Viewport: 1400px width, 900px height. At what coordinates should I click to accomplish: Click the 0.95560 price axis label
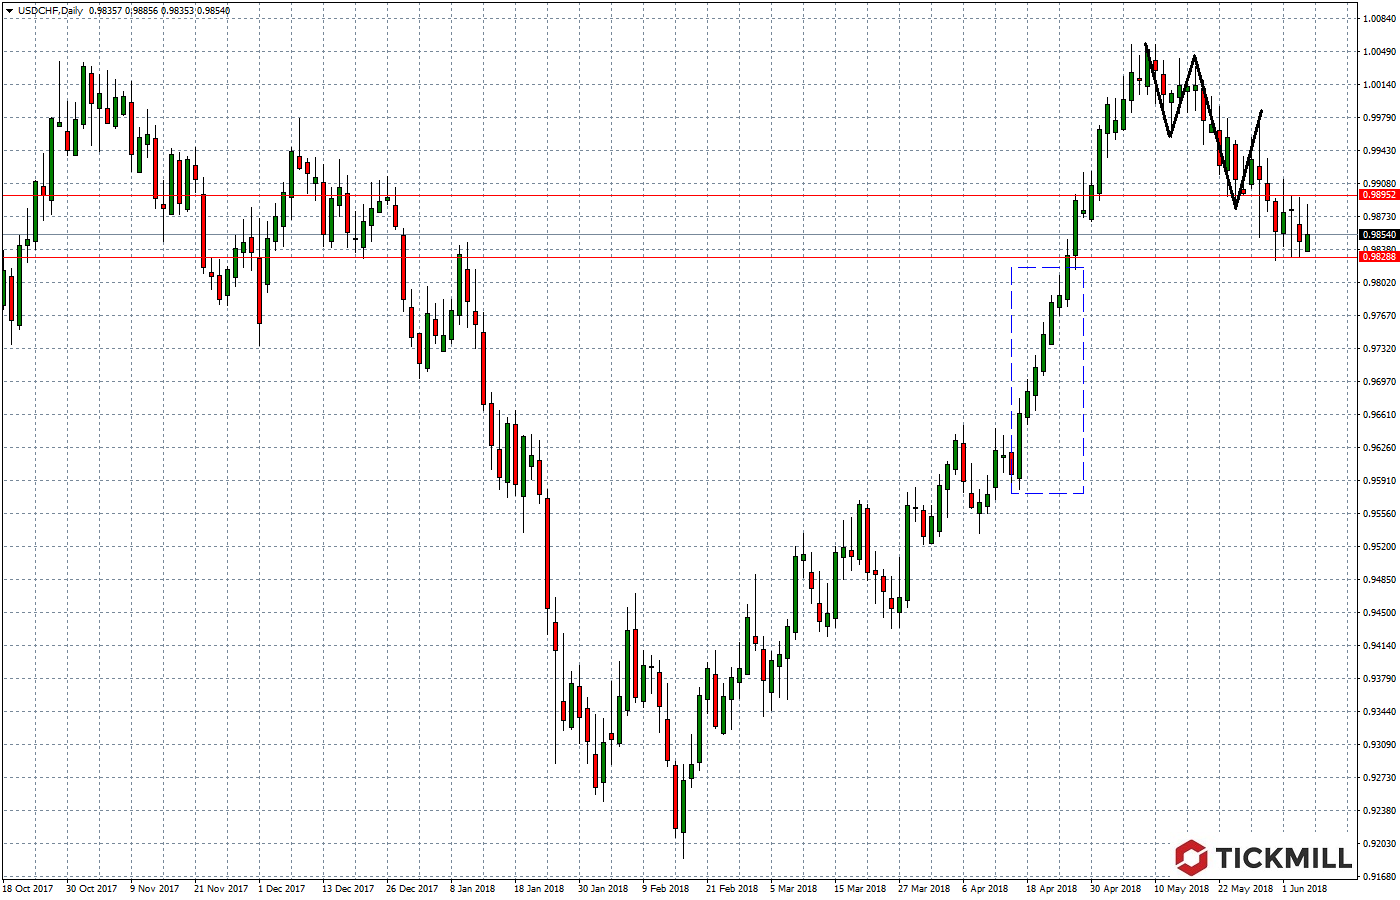pyautogui.click(x=1379, y=513)
